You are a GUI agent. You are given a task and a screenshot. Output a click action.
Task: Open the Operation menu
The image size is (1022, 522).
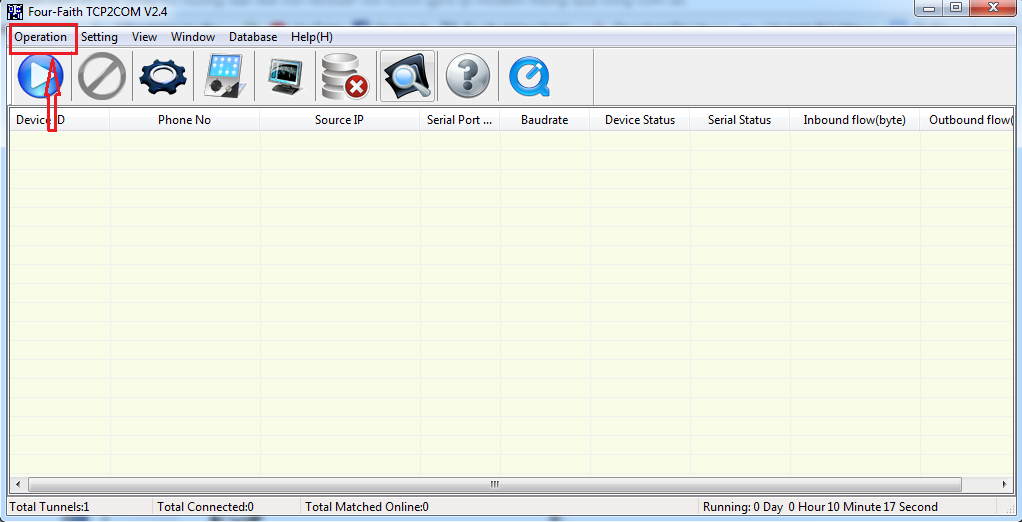click(x=40, y=37)
